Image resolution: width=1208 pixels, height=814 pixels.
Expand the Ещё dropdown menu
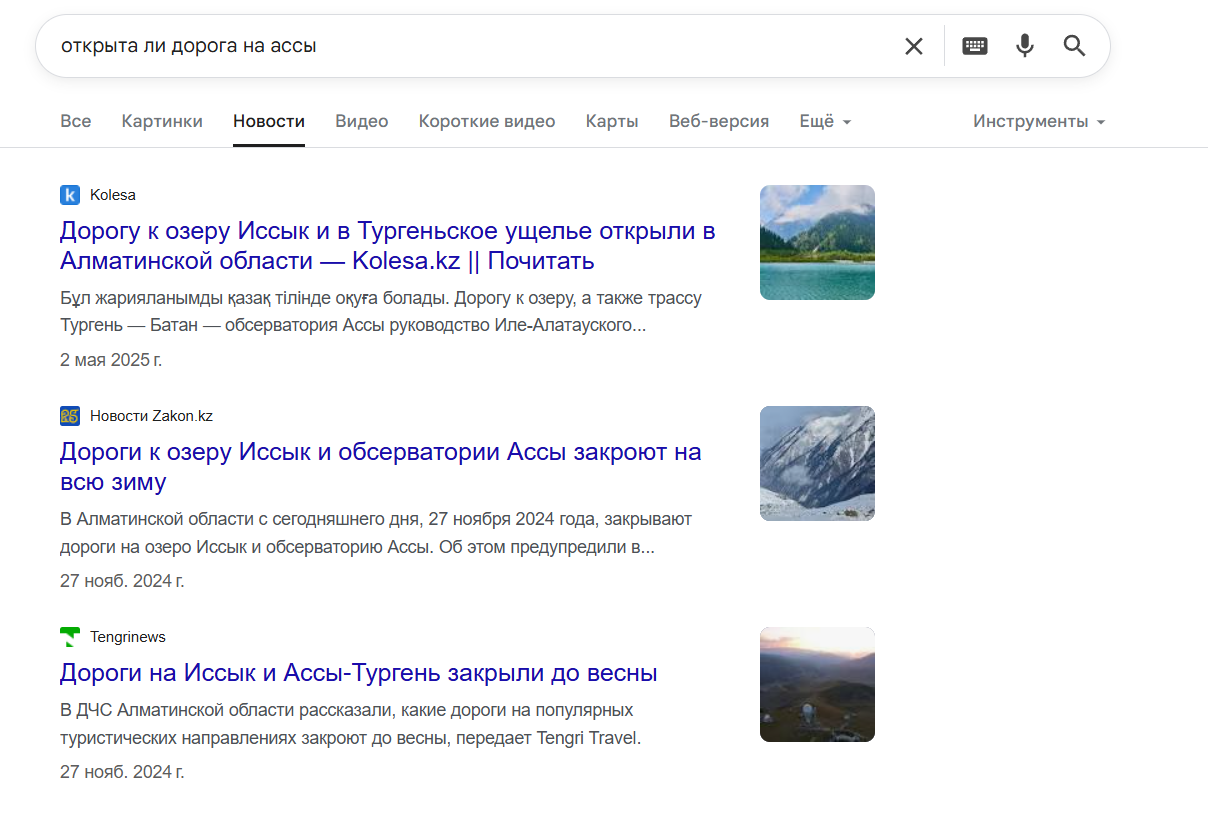825,121
